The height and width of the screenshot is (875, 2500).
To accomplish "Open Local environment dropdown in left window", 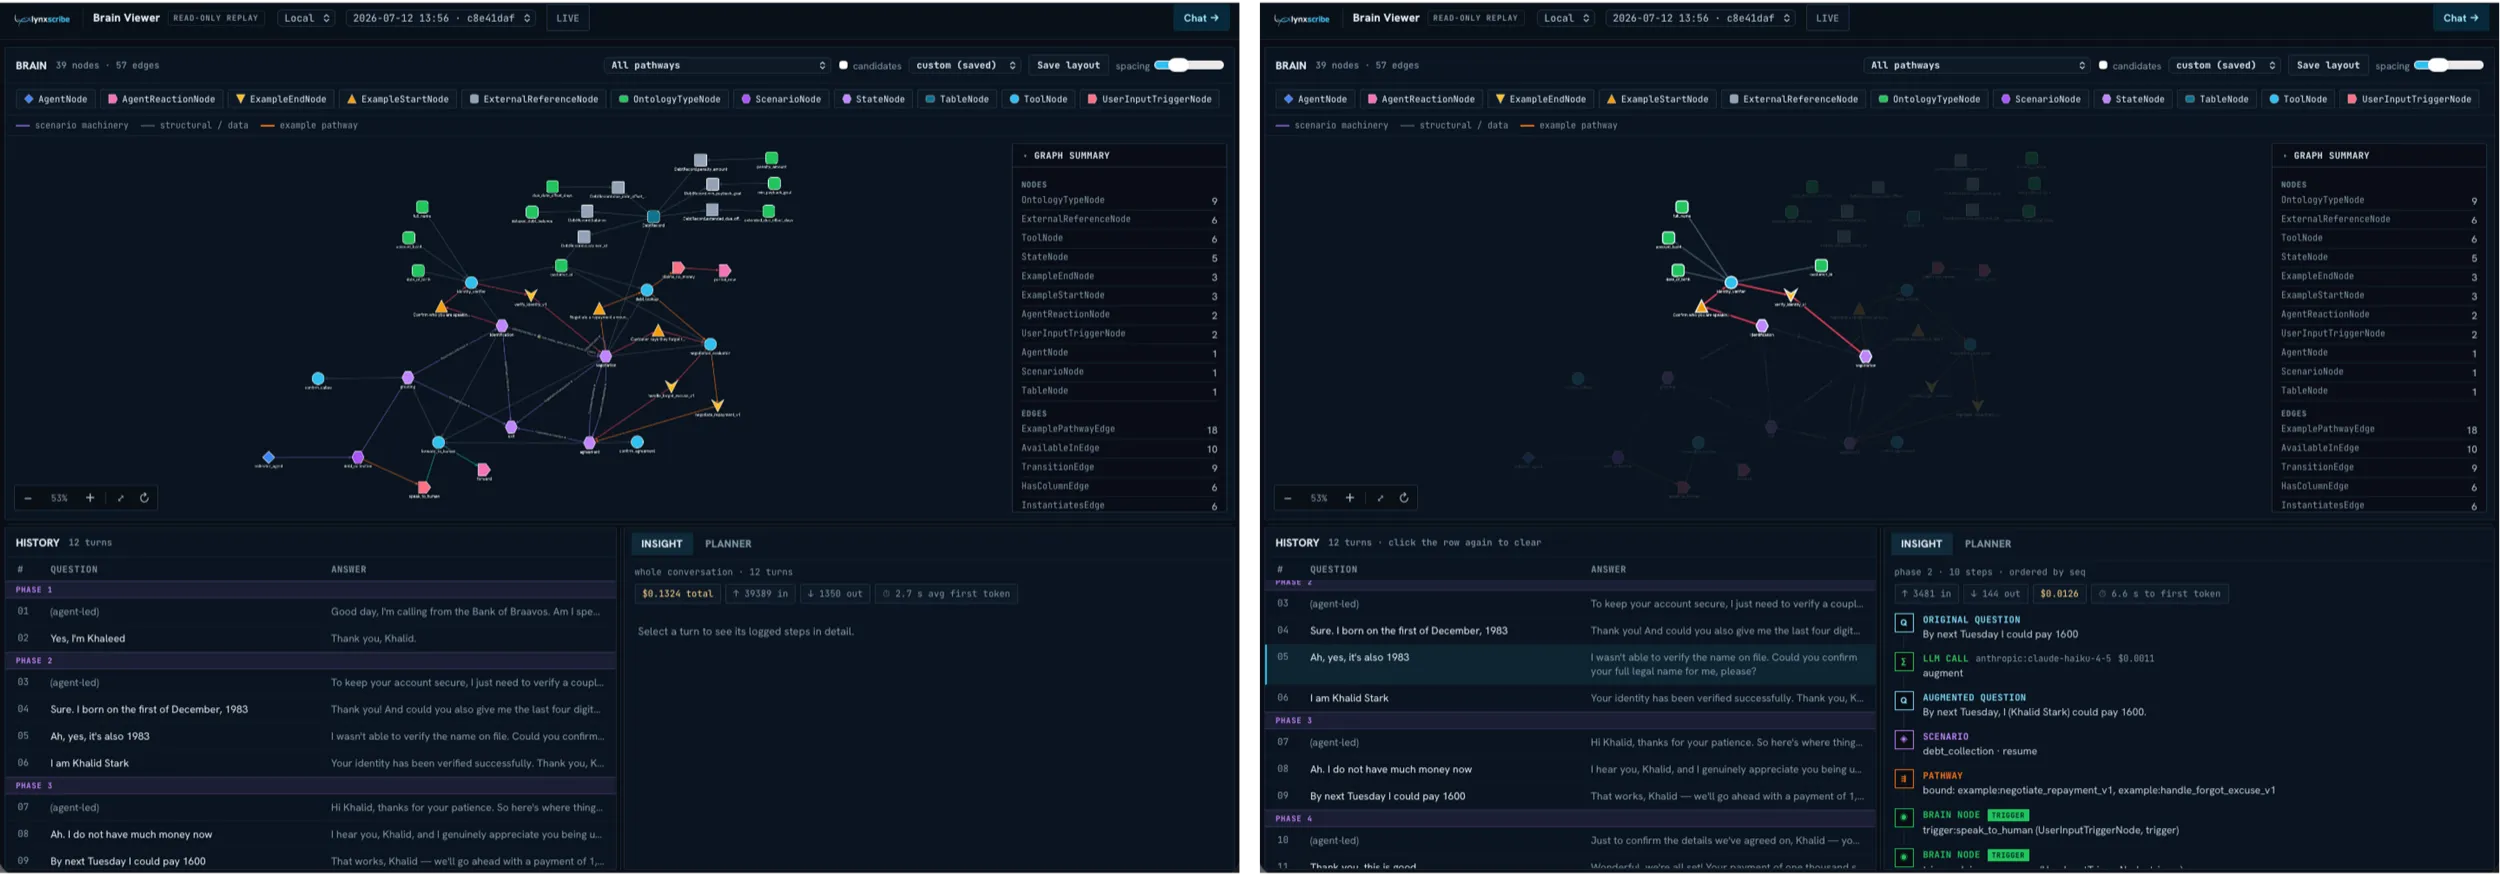I will coord(306,18).
